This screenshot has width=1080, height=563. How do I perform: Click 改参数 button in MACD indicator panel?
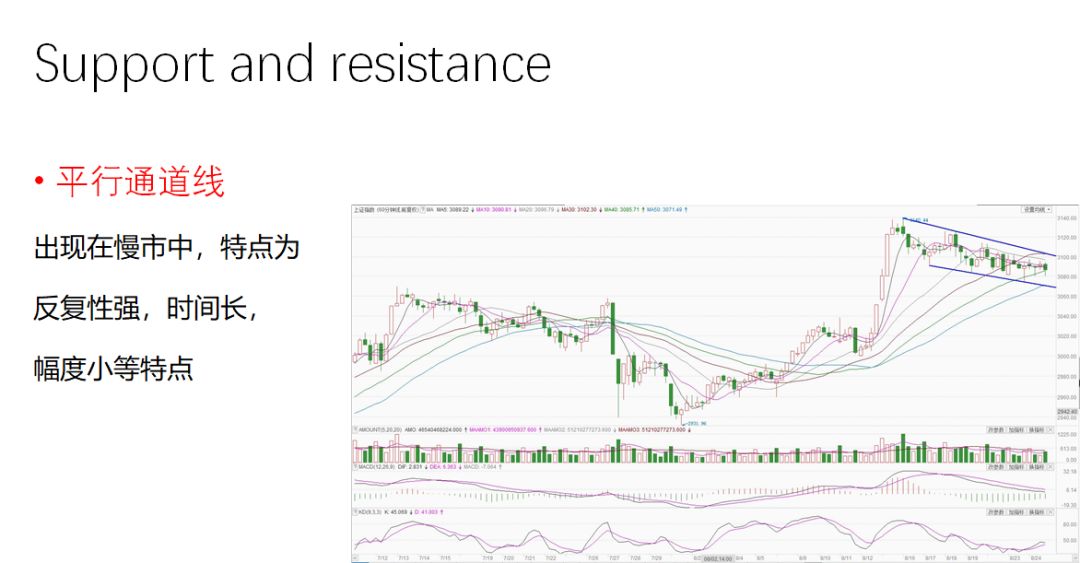pos(996,467)
